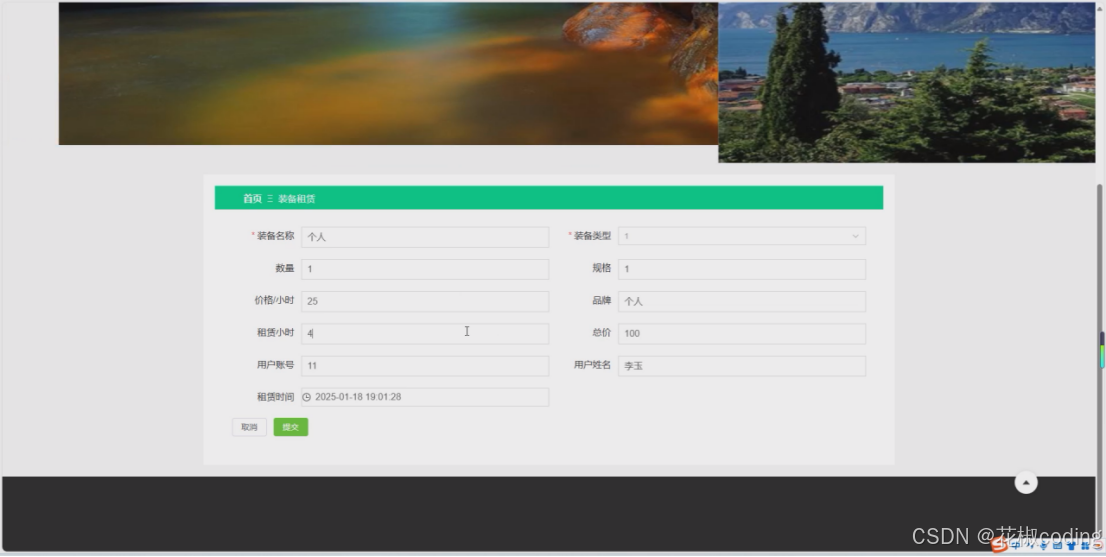Click the scroll-to-top arrow button
This screenshot has height=557, width=1106.
1026,482
